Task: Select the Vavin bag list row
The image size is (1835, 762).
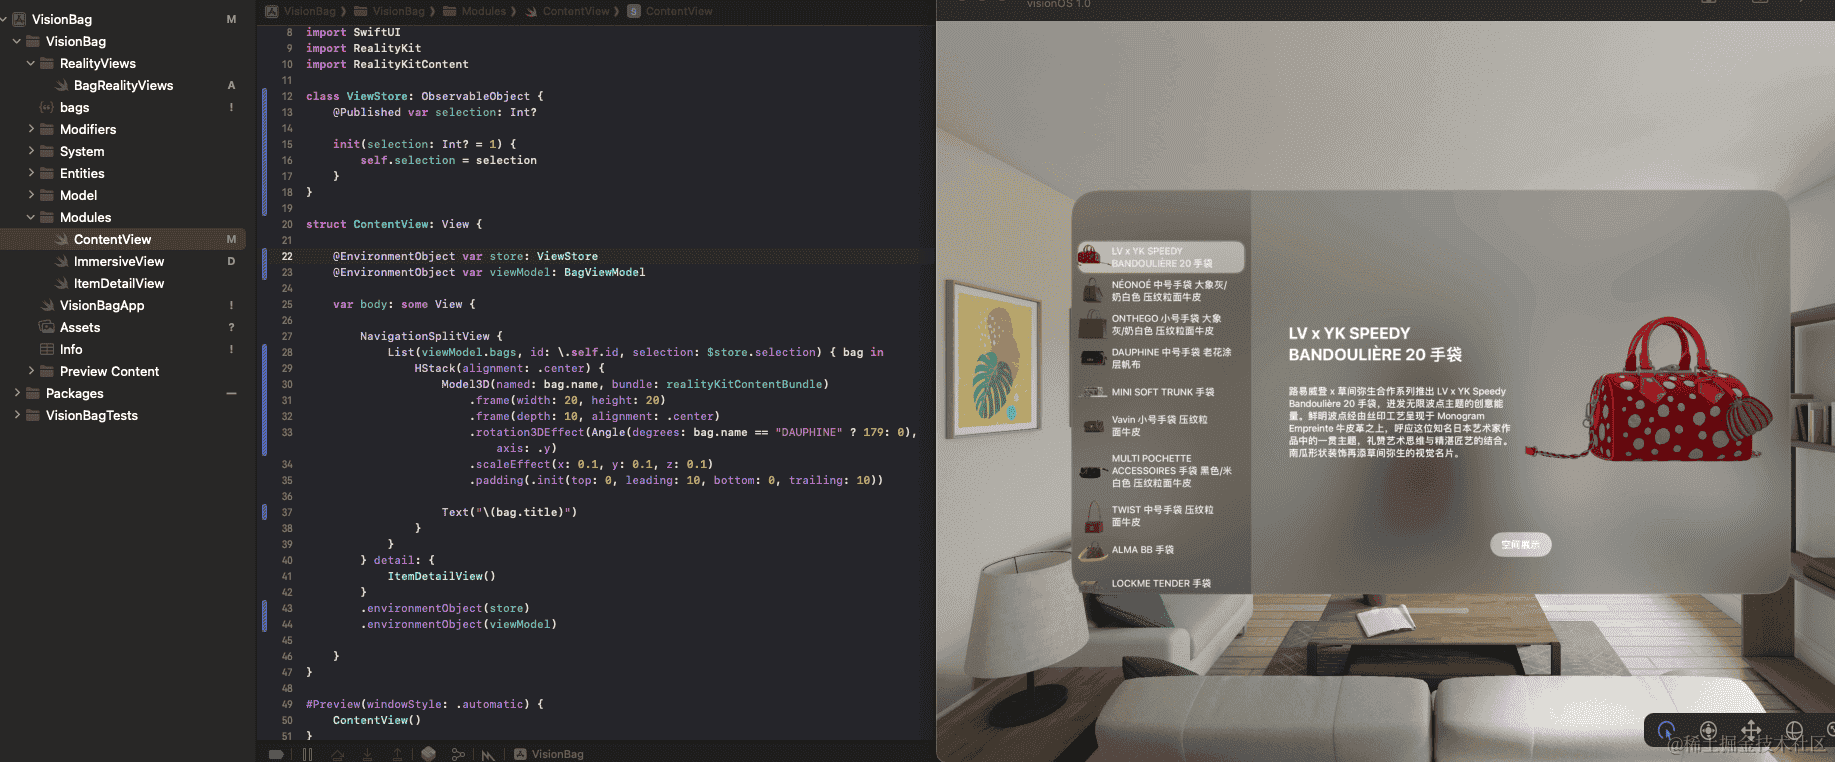Action: tap(1161, 426)
